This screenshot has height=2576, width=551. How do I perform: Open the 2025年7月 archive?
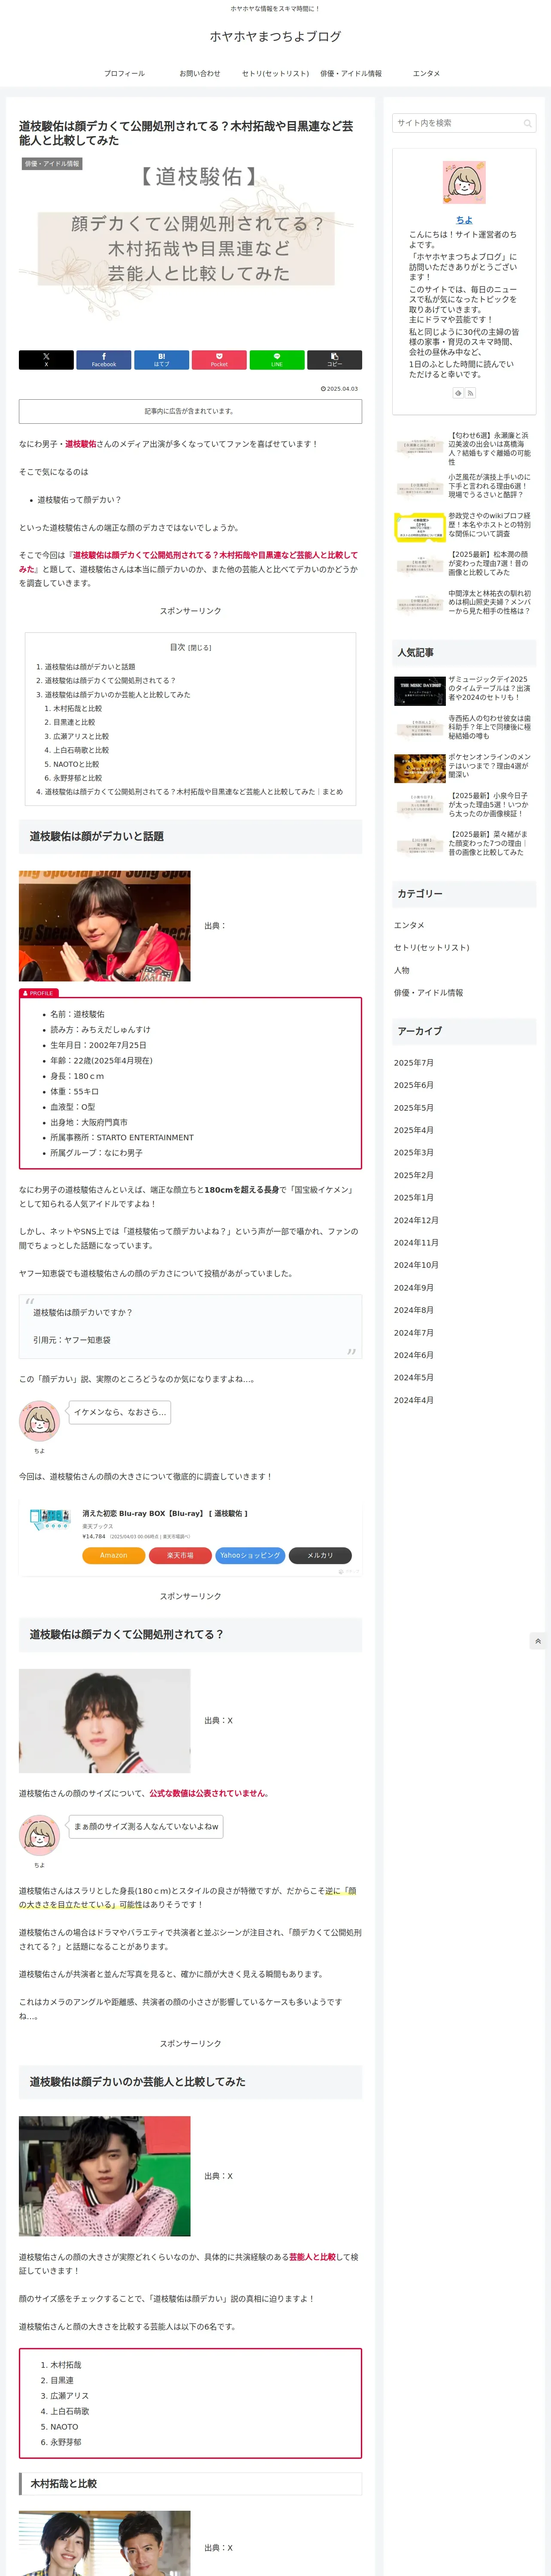(x=414, y=1063)
